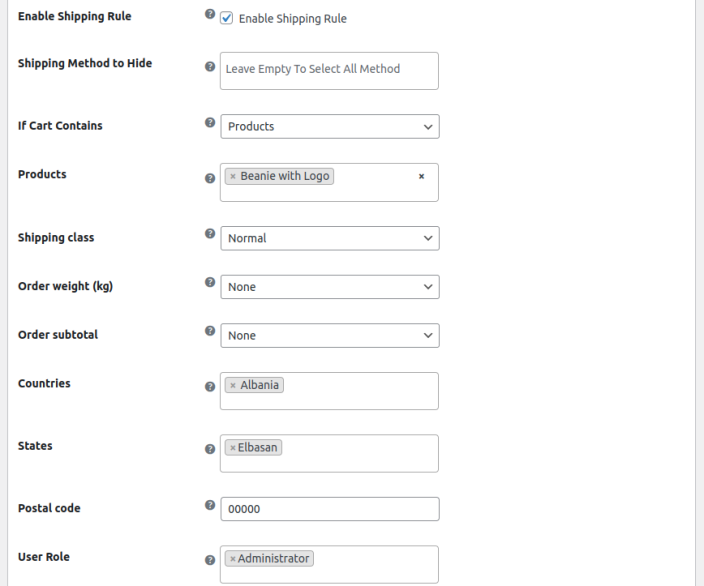Click the Order subtotal help icon

point(210,331)
